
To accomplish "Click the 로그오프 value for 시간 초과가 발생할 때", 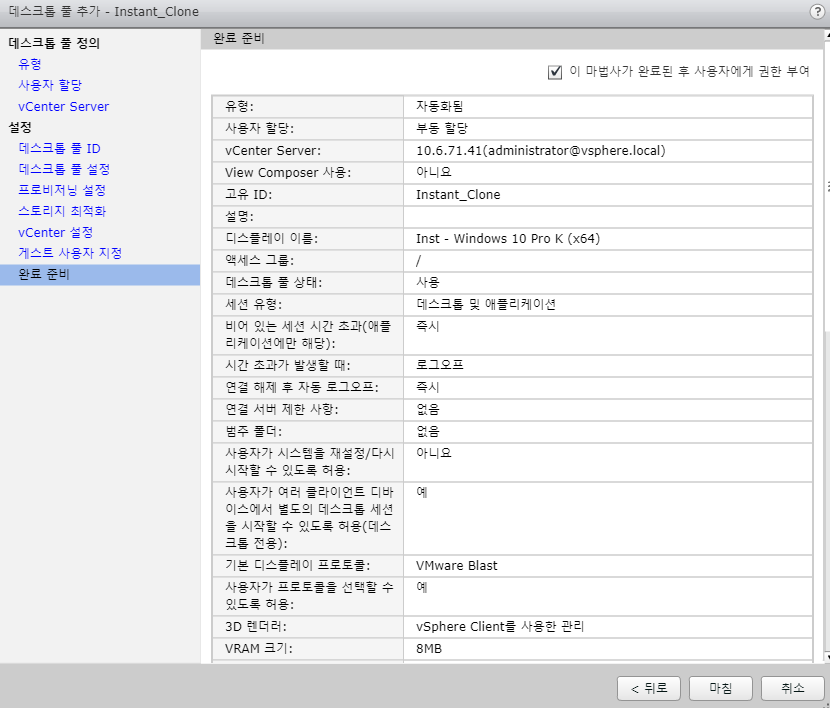I will point(439,365).
